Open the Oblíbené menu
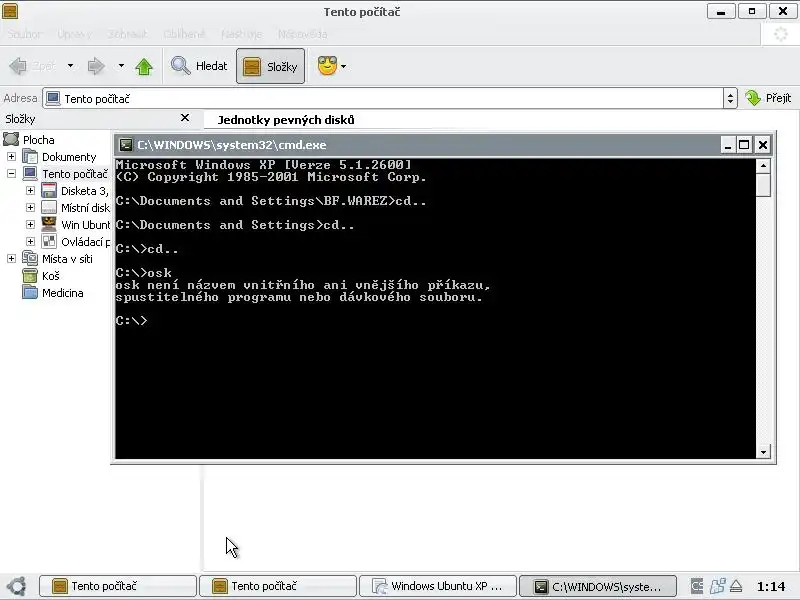Screen dimensions: 800x600 (184, 34)
